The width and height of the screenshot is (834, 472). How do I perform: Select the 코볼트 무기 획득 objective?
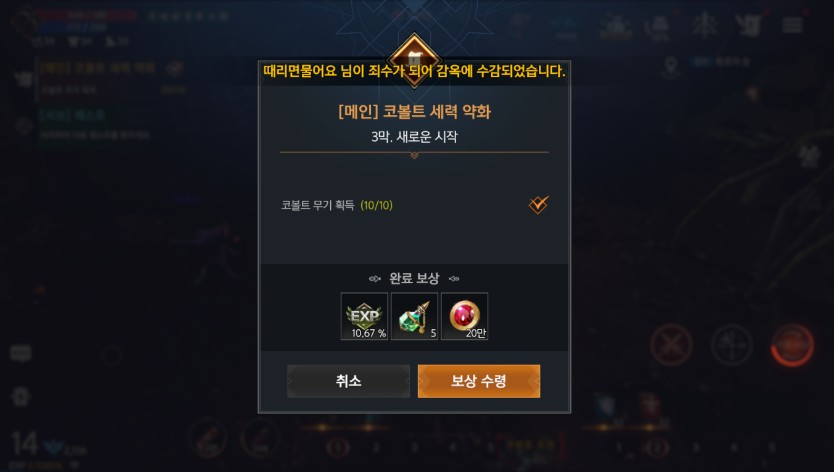click(337, 205)
